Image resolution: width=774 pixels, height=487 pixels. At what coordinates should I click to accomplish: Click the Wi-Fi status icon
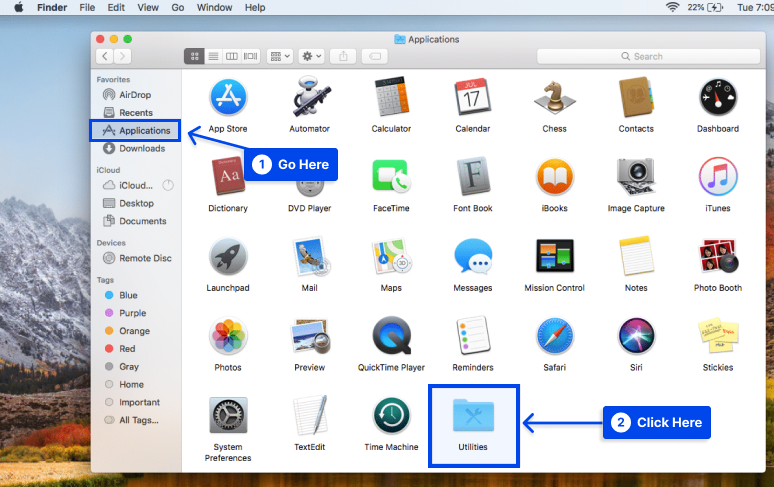pyautogui.click(x=672, y=7)
